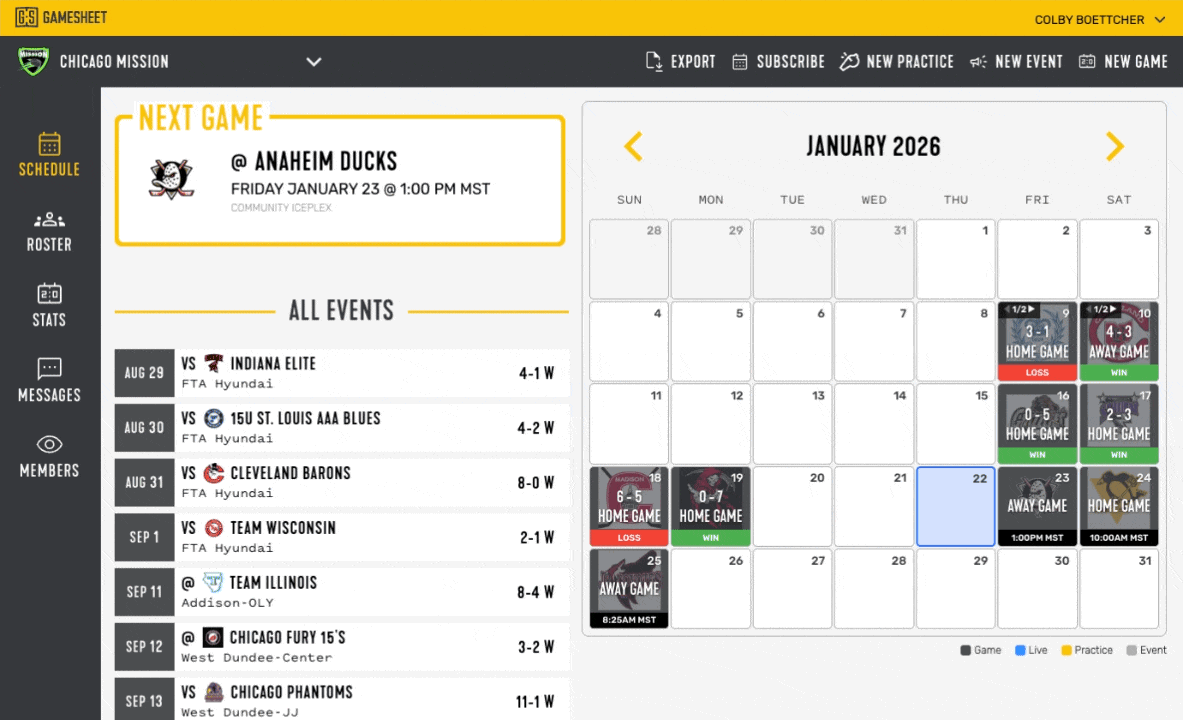Open the Roster people icon in sidebar
Image resolution: width=1183 pixels, height=720 pixels.
50,220
